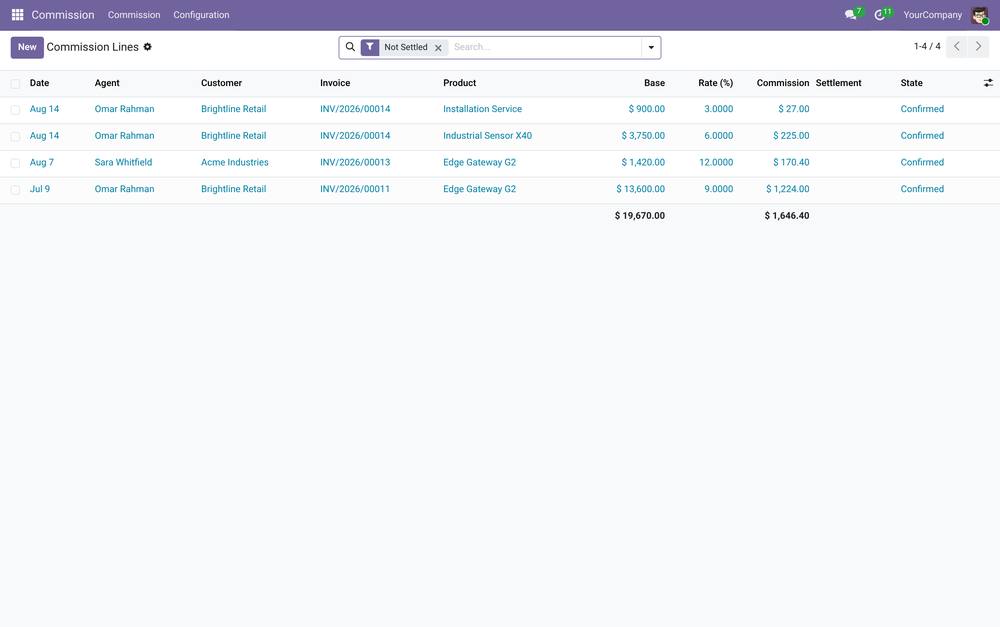Focus the Search input field
The image size is (1000, 627).
tap(545, 47)
